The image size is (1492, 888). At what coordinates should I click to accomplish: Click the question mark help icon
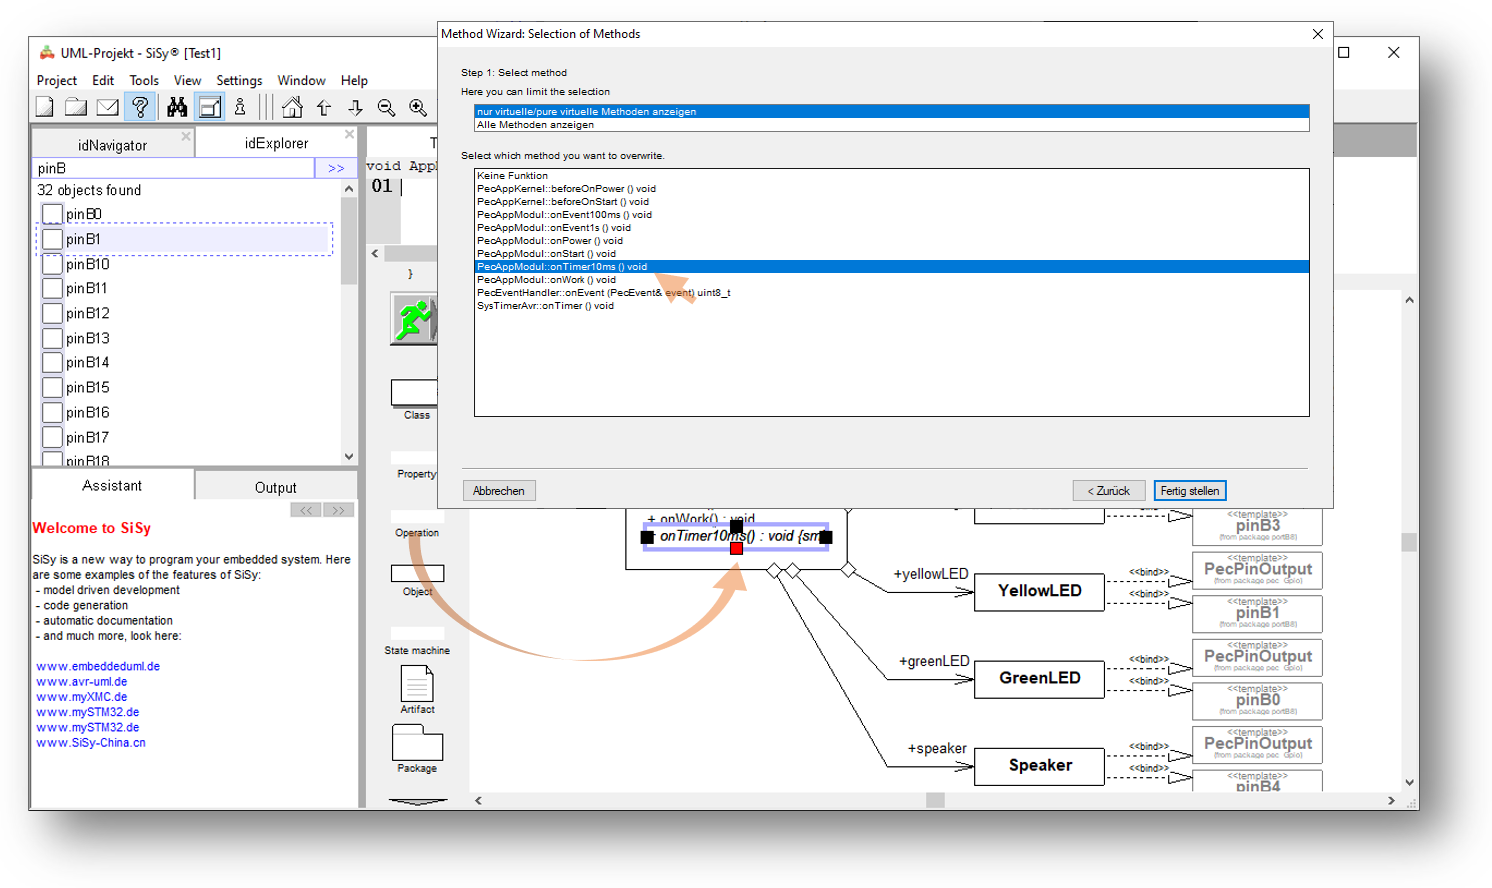141,107
